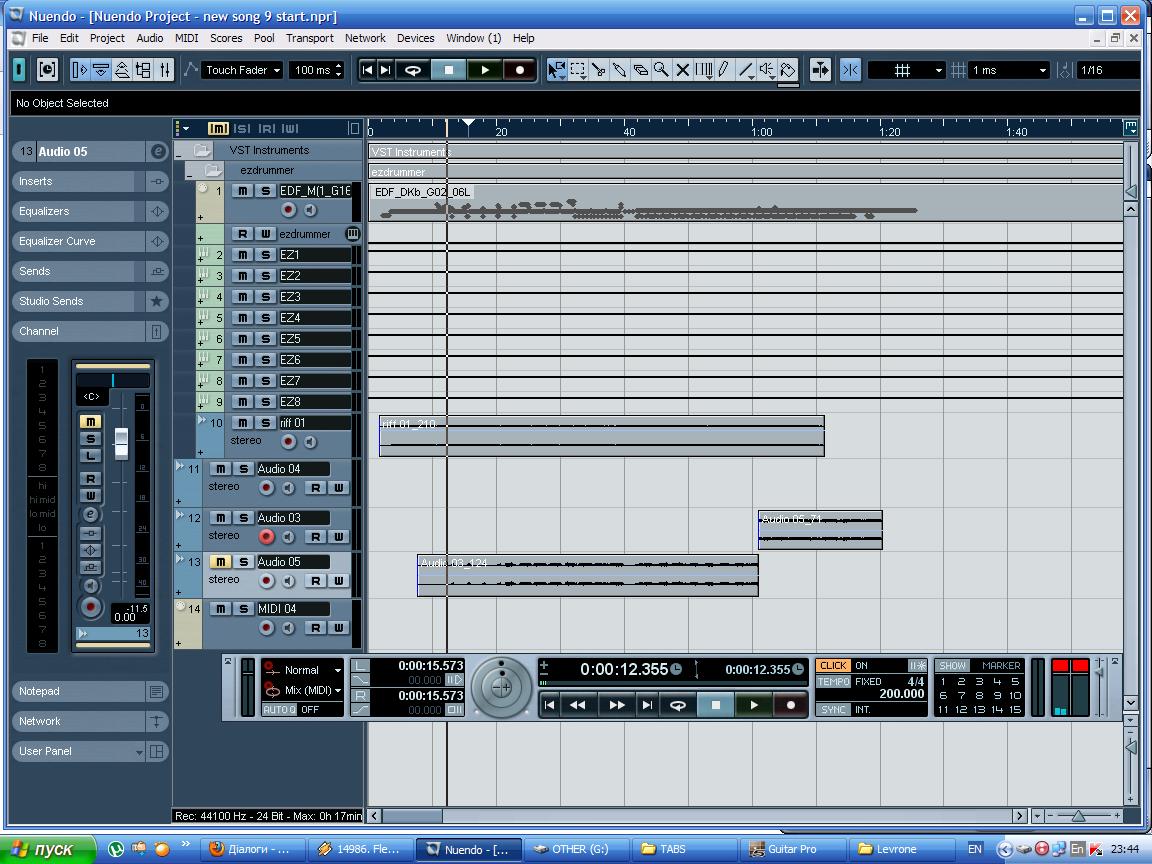The width and height of the screenshot is (1152, 864).
Task: Open Audio 05 channel settings 'e' button
Action: pyautogui.click(x=157, y=151)
